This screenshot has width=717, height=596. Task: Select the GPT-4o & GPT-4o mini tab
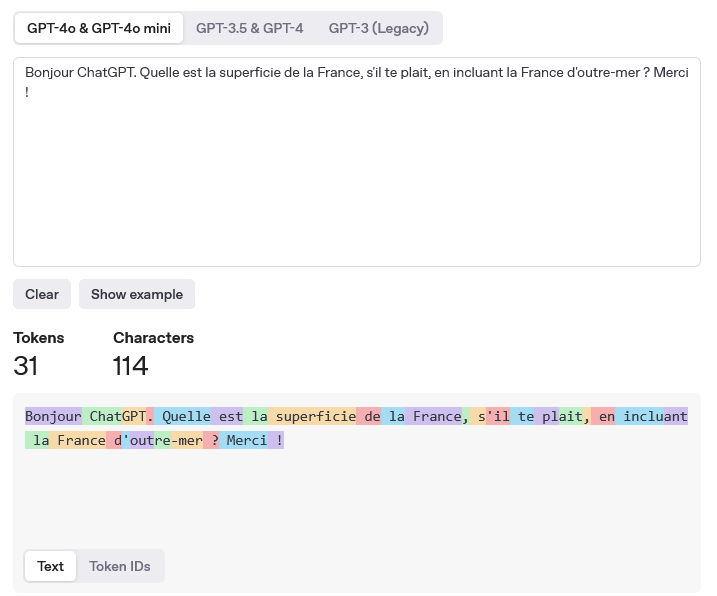99,28
